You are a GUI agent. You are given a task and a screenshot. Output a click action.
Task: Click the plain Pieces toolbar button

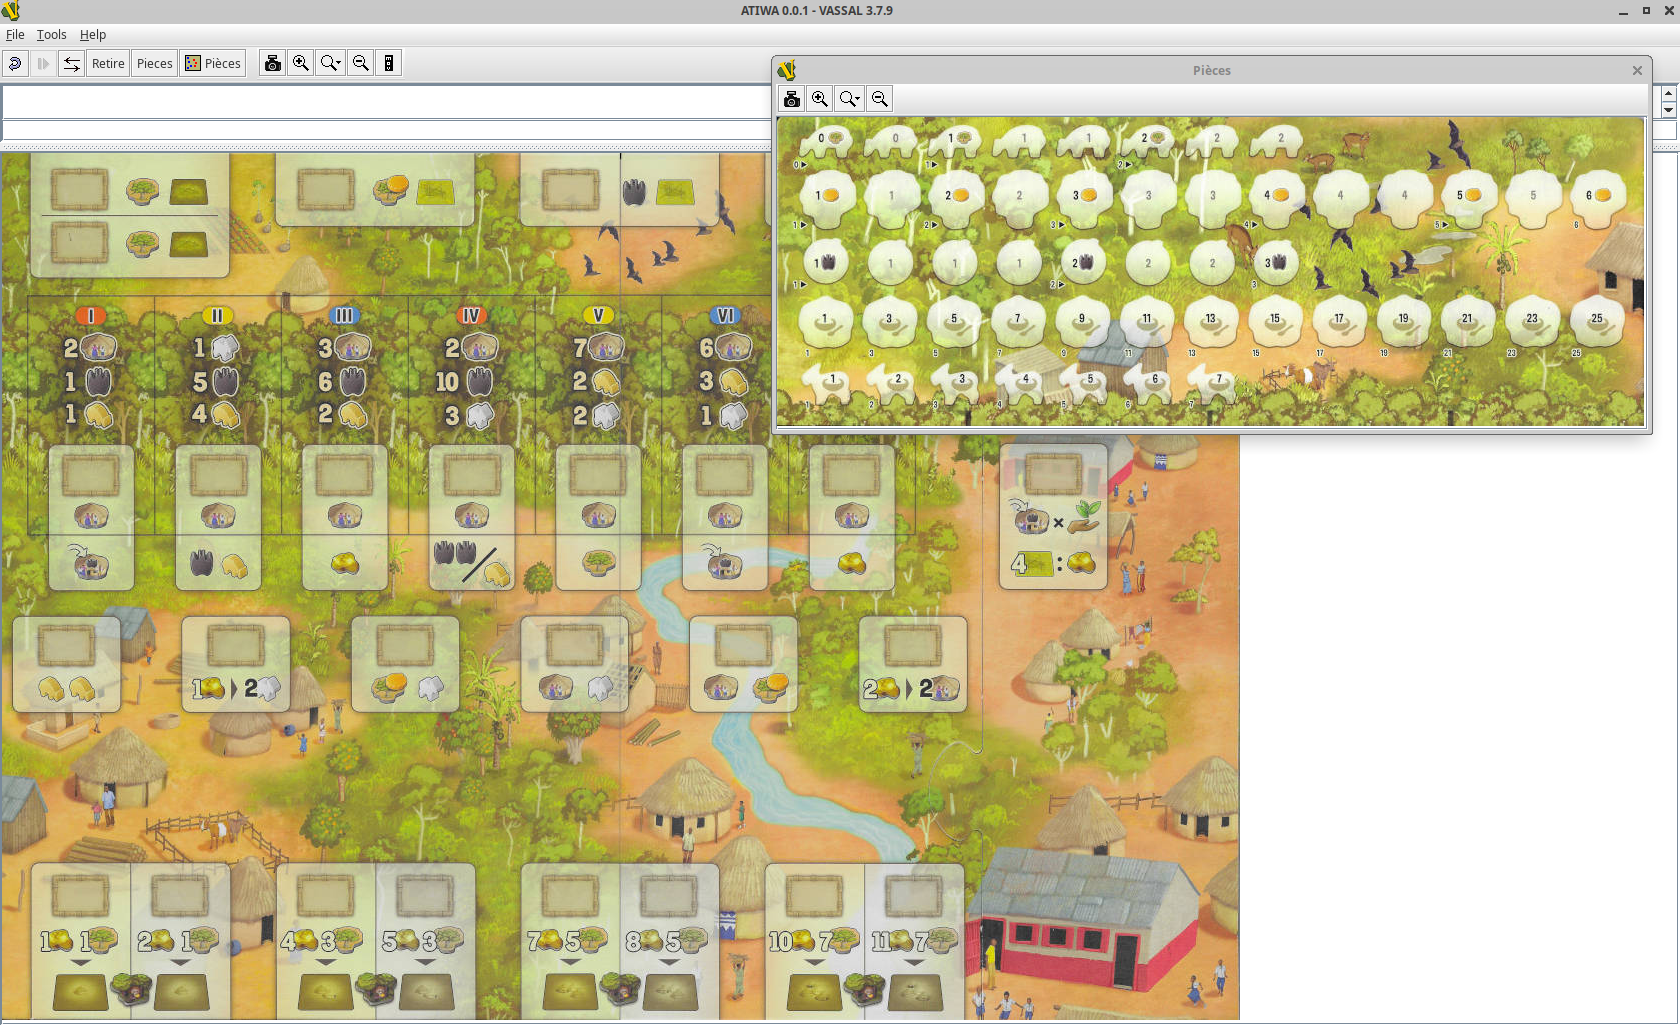point(154,63)
